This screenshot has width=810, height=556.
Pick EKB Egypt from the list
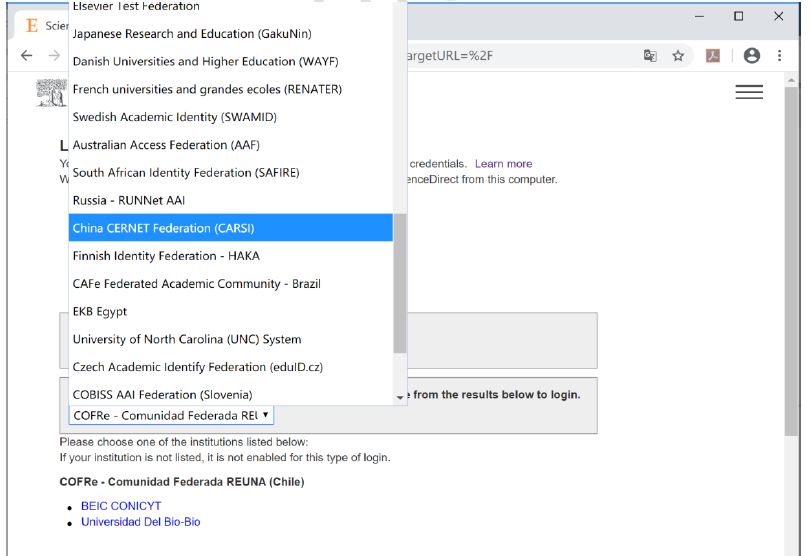coord(230,312)
